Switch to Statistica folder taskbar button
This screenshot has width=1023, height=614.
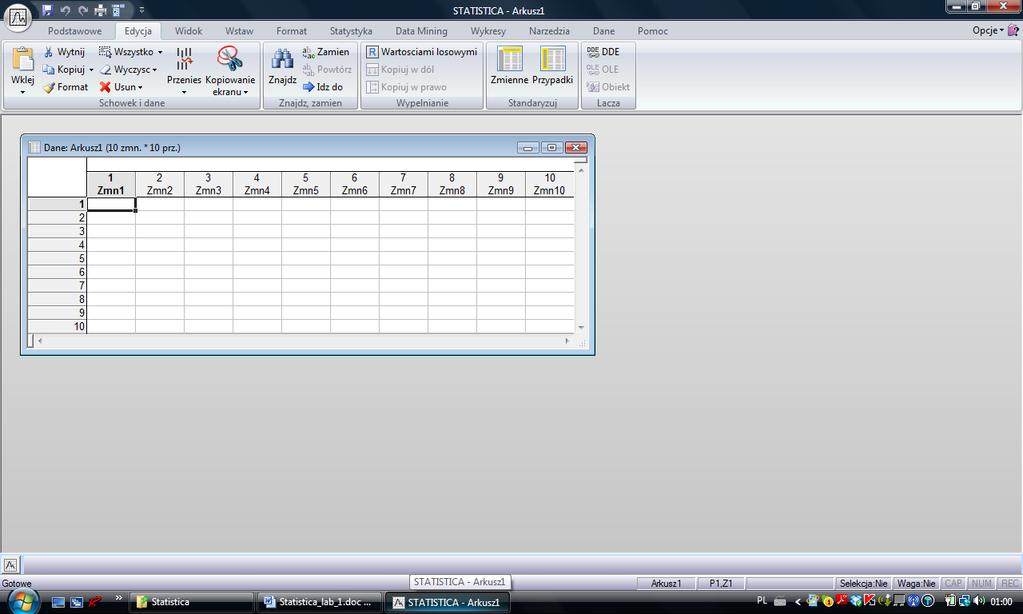[x=191, y=602]
